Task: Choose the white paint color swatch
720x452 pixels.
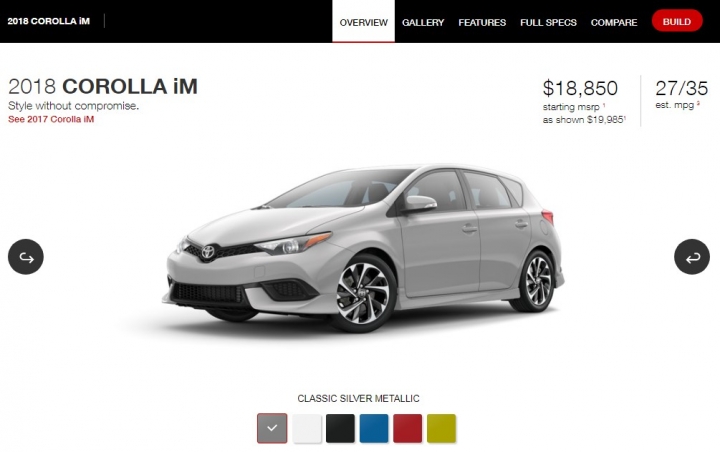Action: coord(307,428)
